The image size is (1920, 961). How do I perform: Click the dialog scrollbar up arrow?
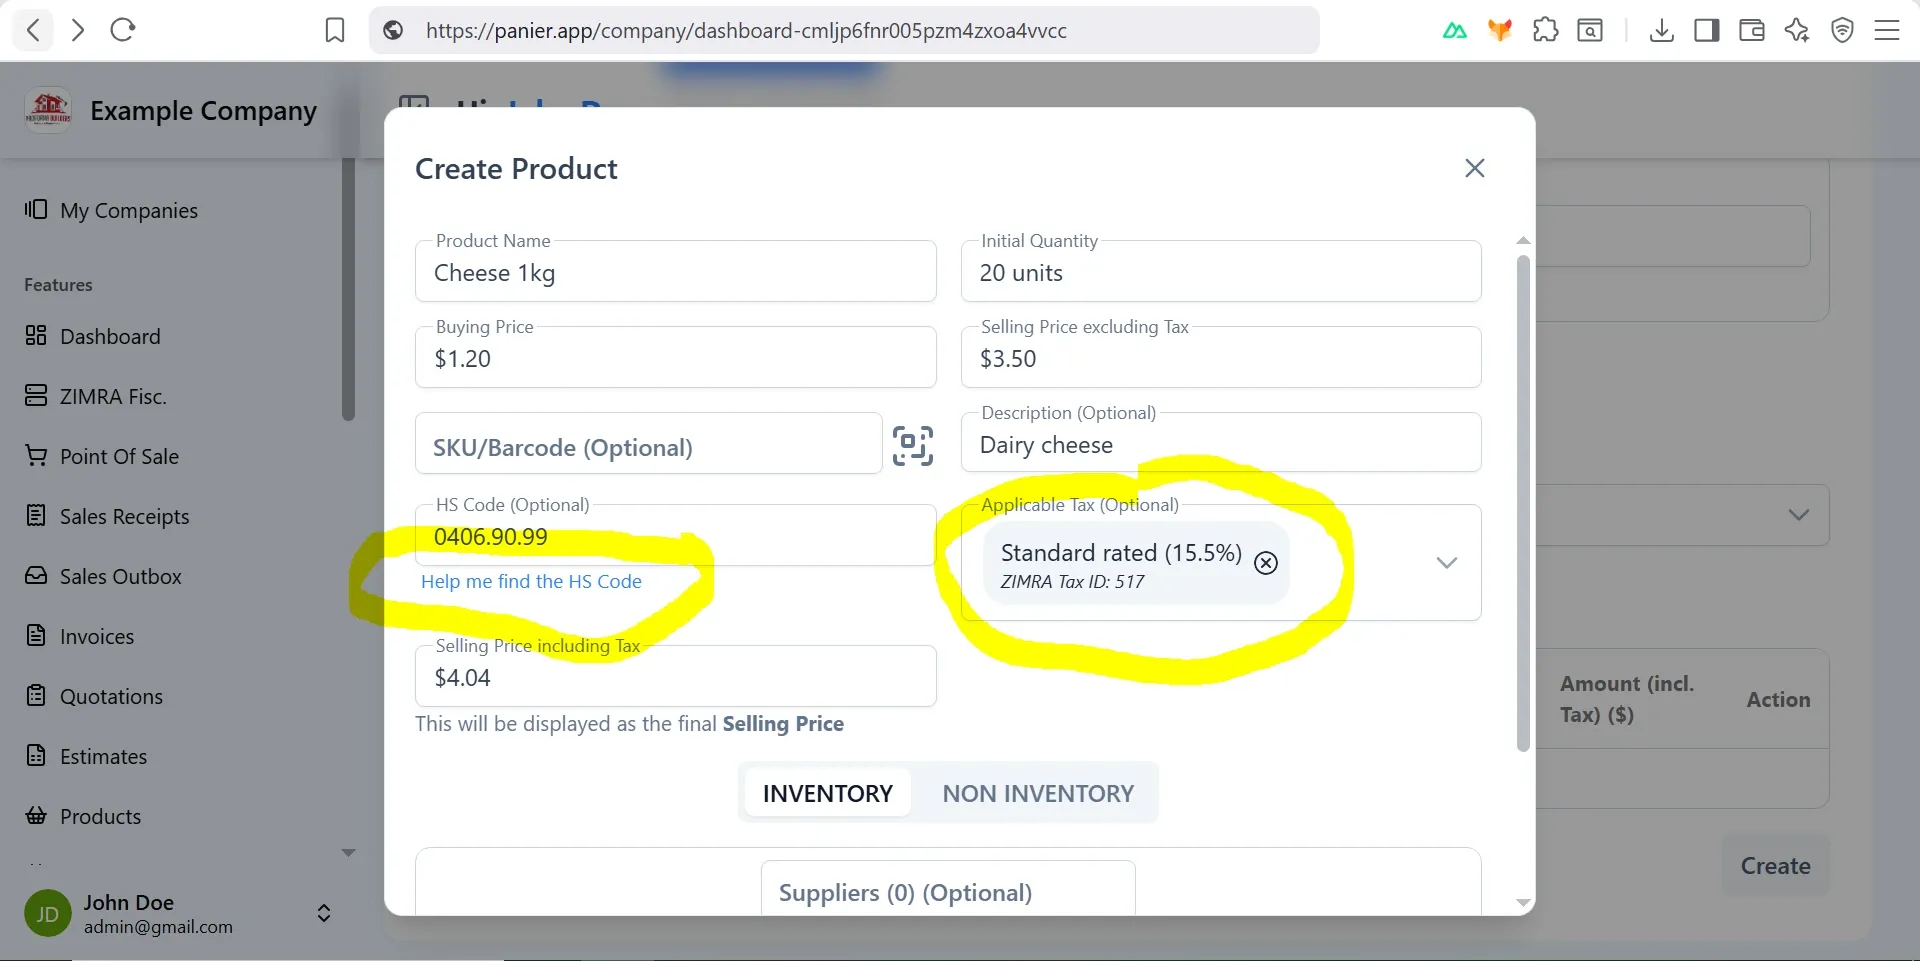tap(1523, 240)
